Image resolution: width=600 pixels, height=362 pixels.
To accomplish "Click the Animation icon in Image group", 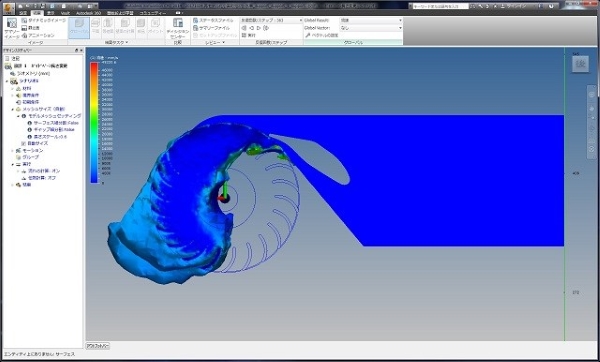I will (24, 35).
